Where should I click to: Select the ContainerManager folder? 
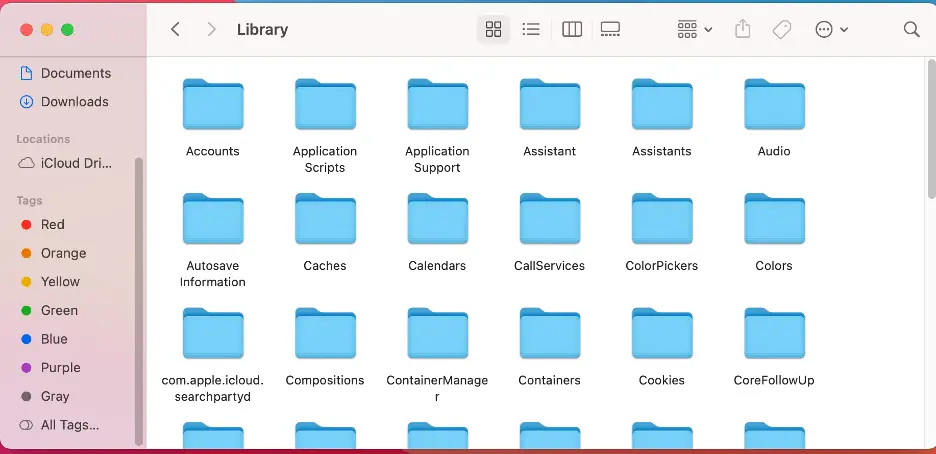(437, 355)
